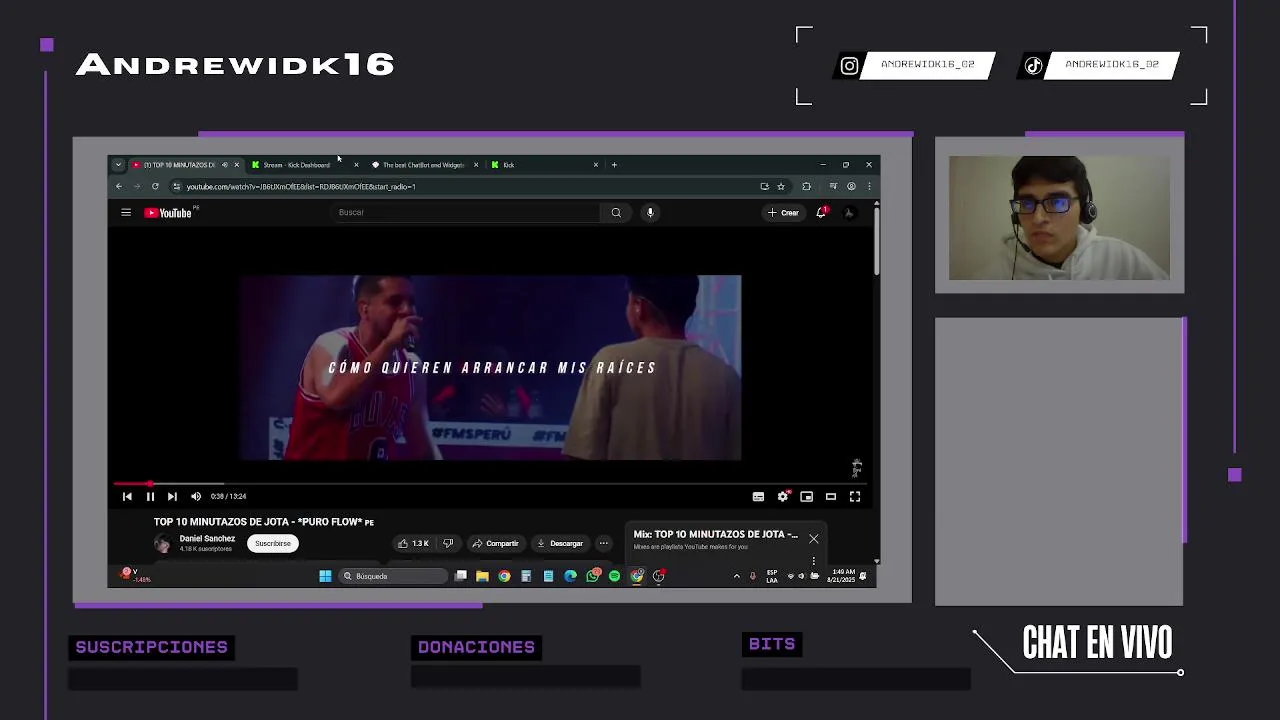Image resolution: width=1280 pixels, height=720 pixels.
Task: Click the YouTube search magnifier button
Action: [616, 213]
